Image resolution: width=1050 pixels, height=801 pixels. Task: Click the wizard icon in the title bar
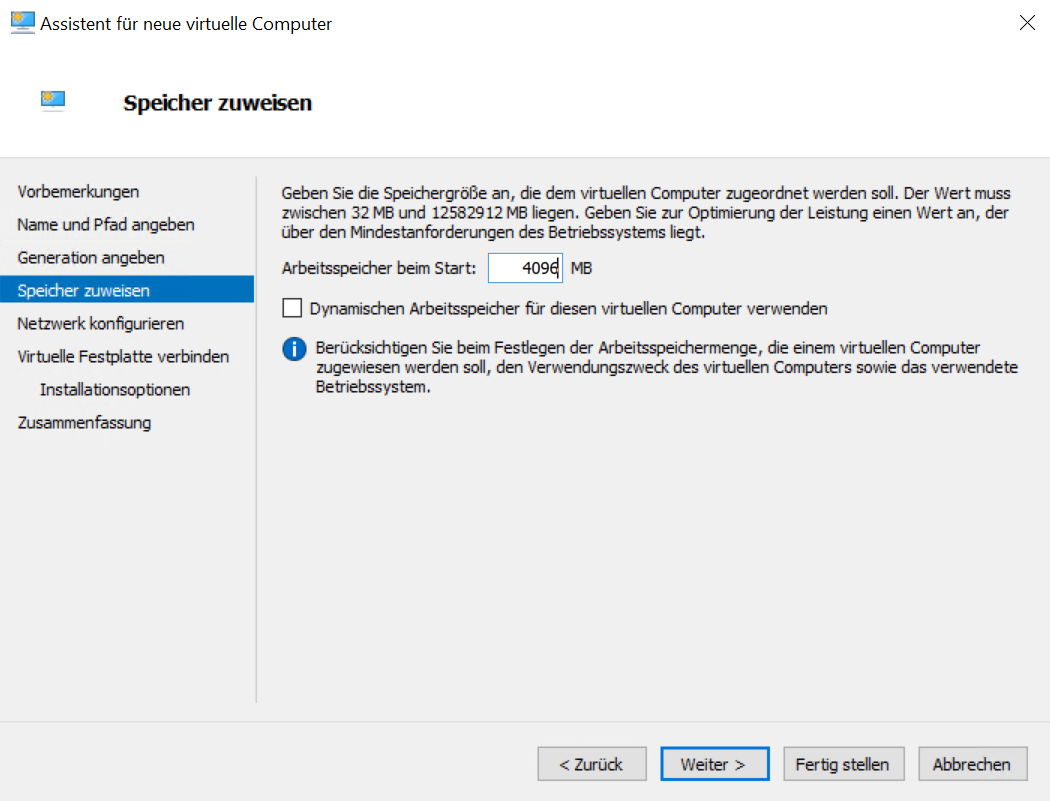(22, 23)
